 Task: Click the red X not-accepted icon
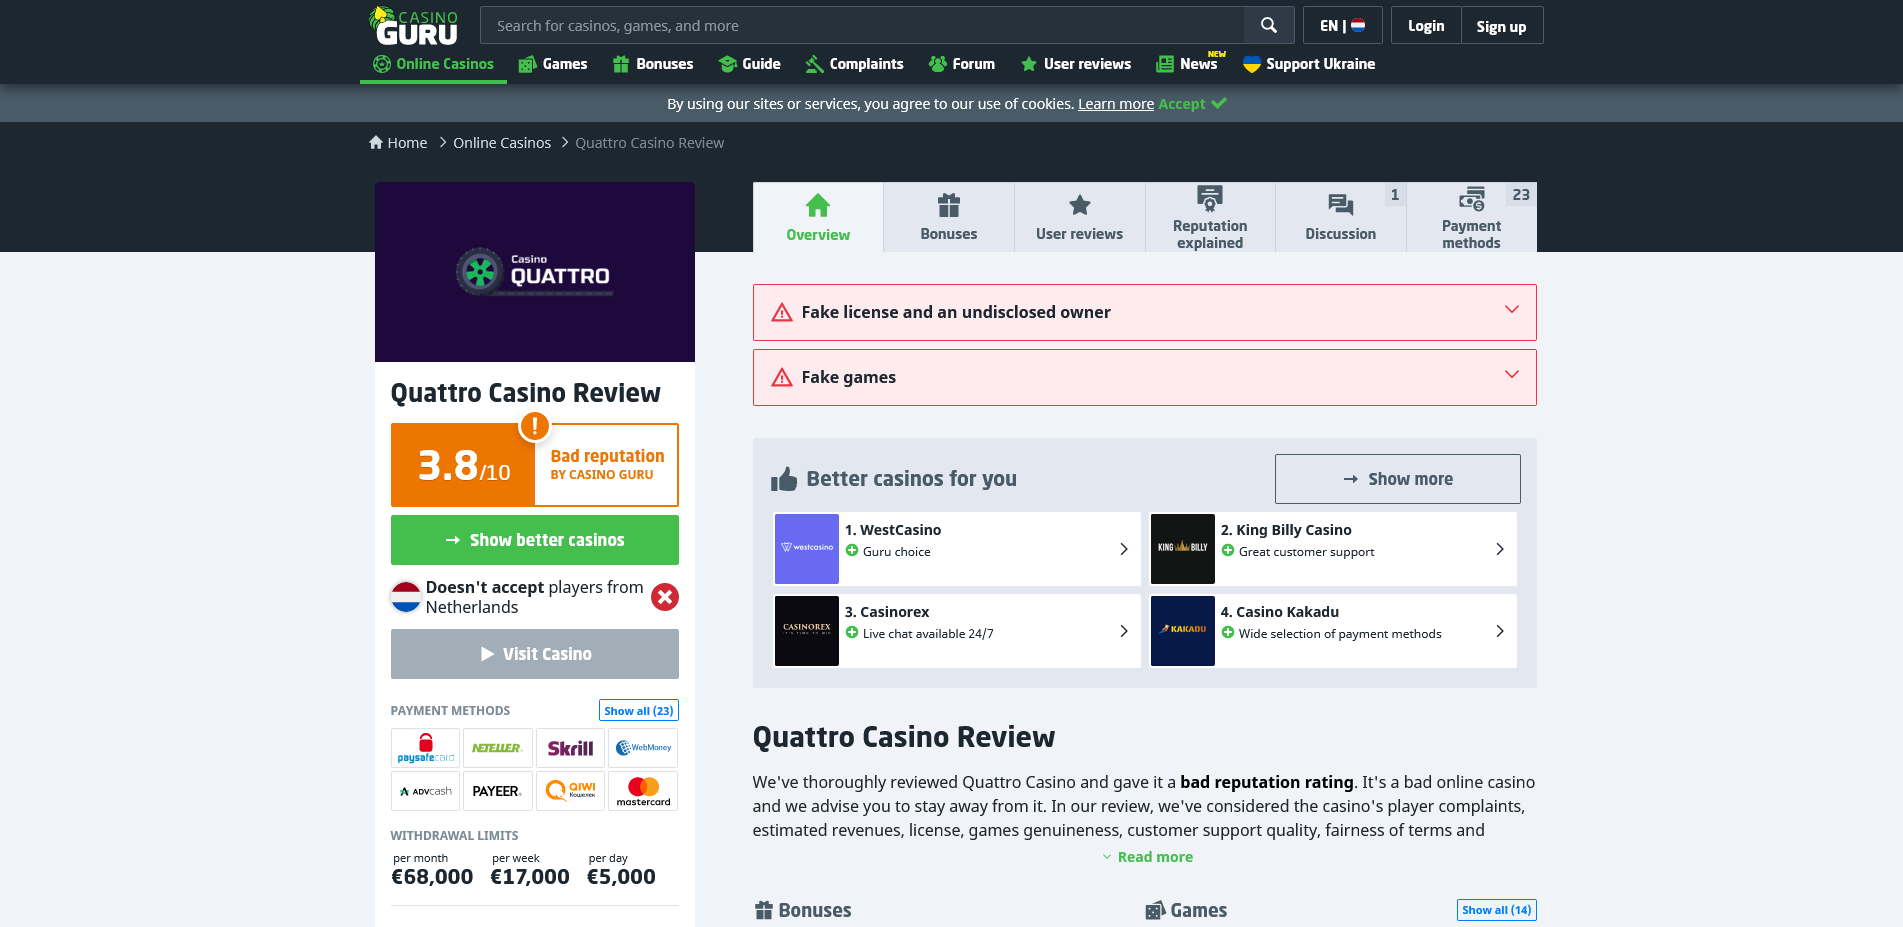pyautogui.click(x=665, y=597)
